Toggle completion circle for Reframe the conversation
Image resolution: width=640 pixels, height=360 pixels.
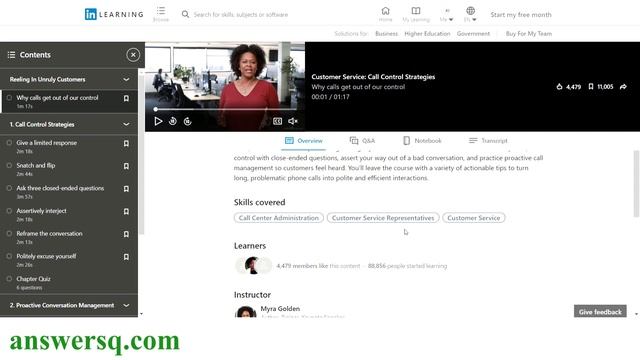tap(9, 233)
